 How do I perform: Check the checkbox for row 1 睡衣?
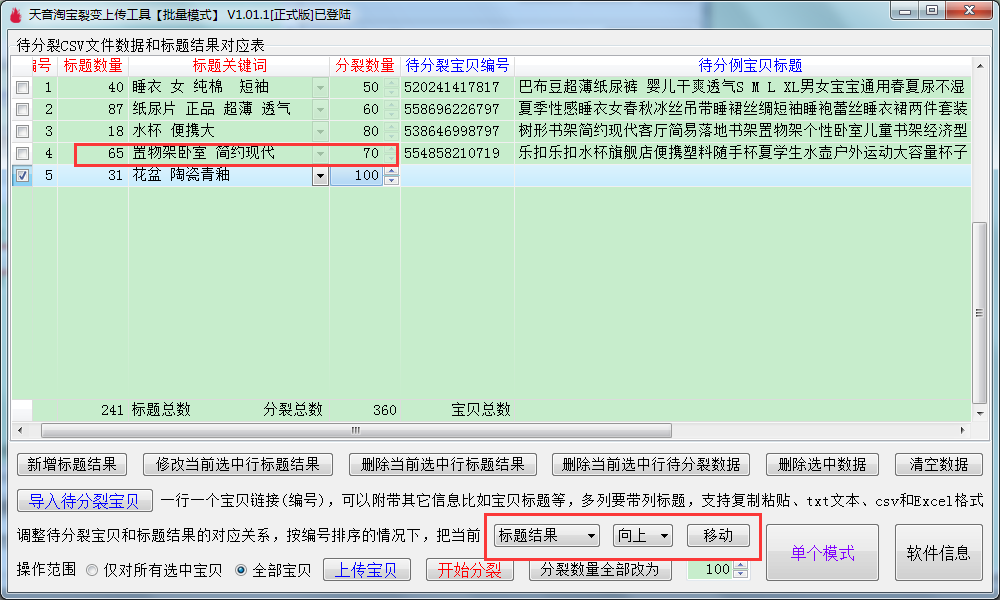click(22, 88)
